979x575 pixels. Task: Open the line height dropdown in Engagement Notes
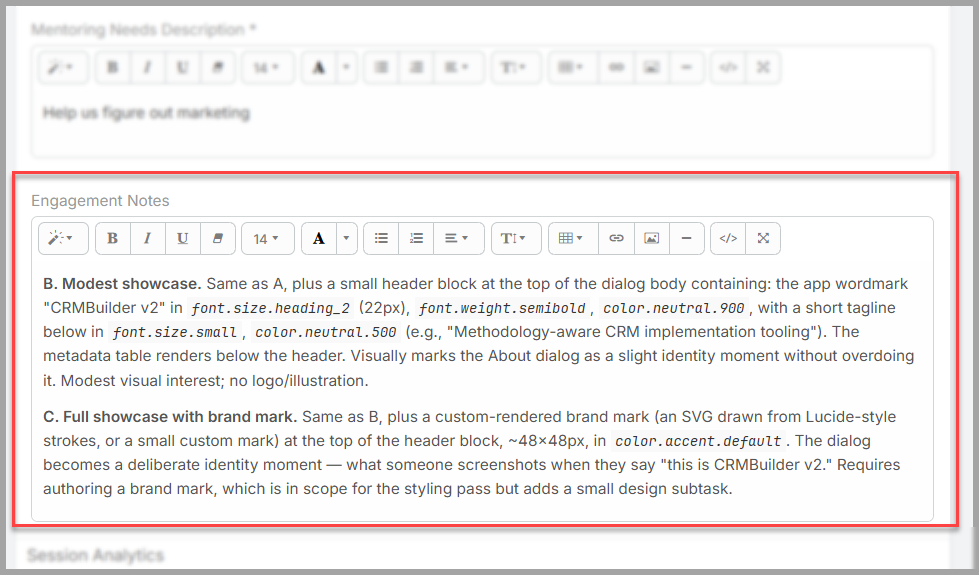pos(516,238)
